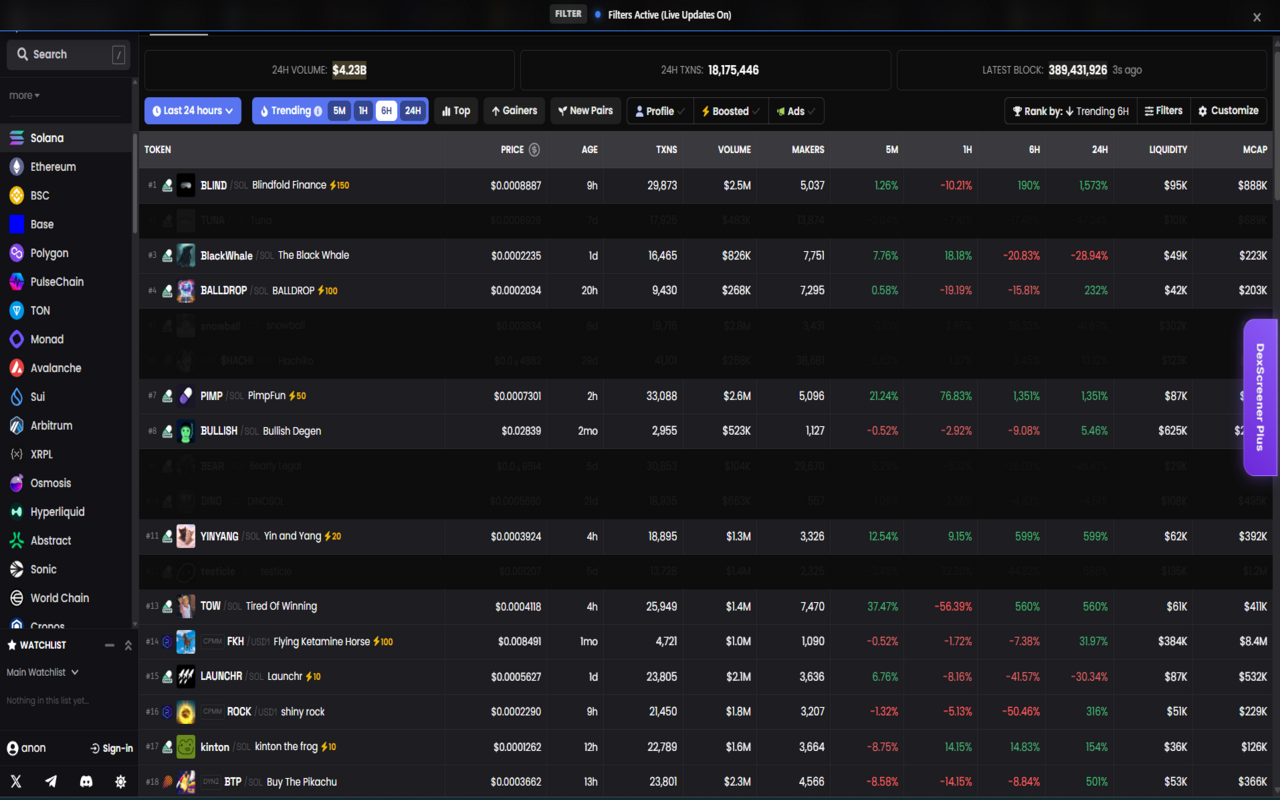Screen dimensions: 1280x800
Task: Open the X (Twitter) social icon
Action: 16,781
